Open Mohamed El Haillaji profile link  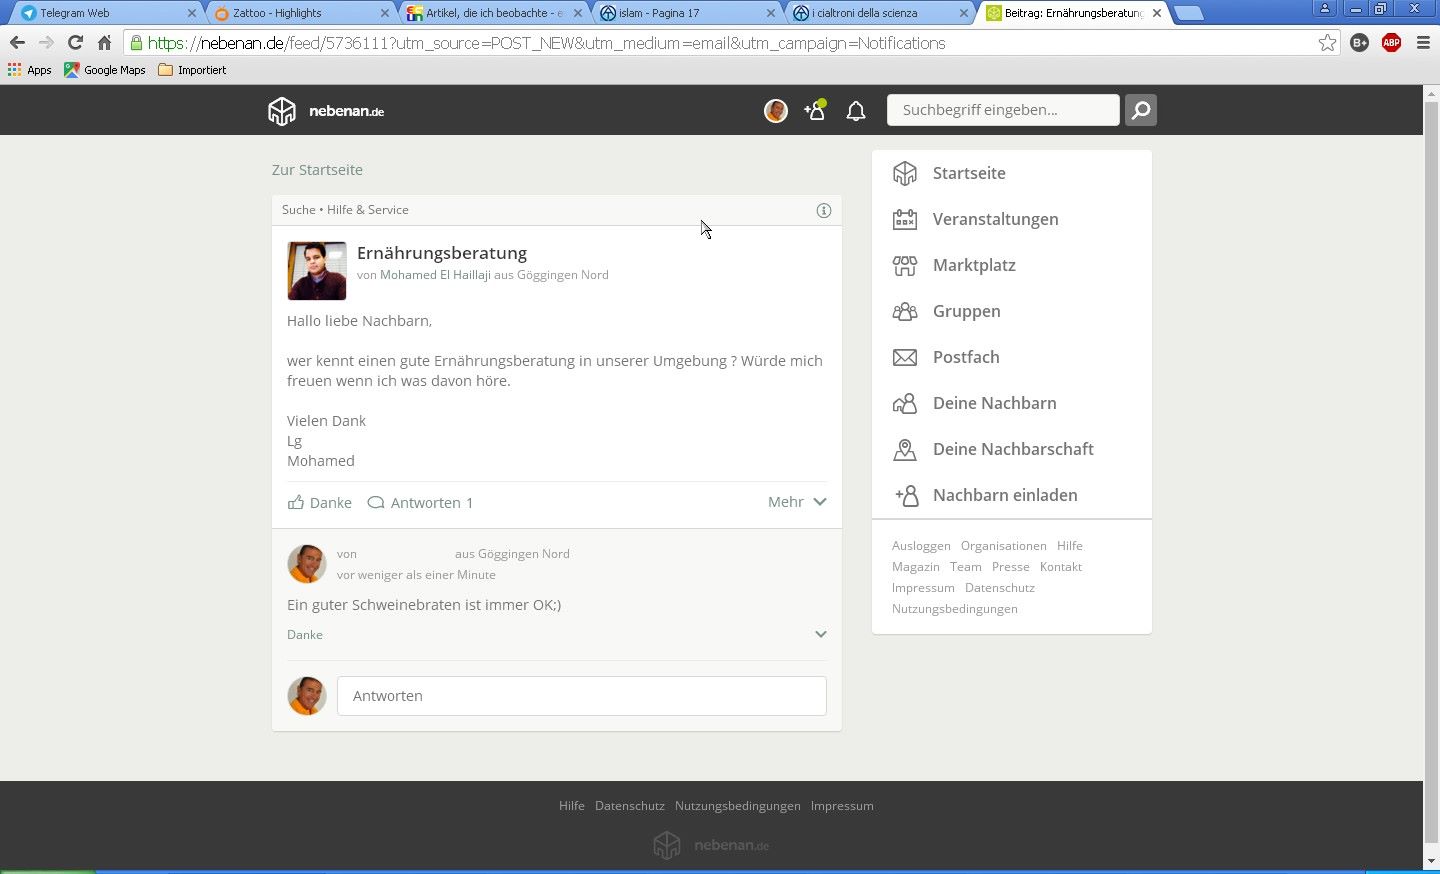click(435, 275)
